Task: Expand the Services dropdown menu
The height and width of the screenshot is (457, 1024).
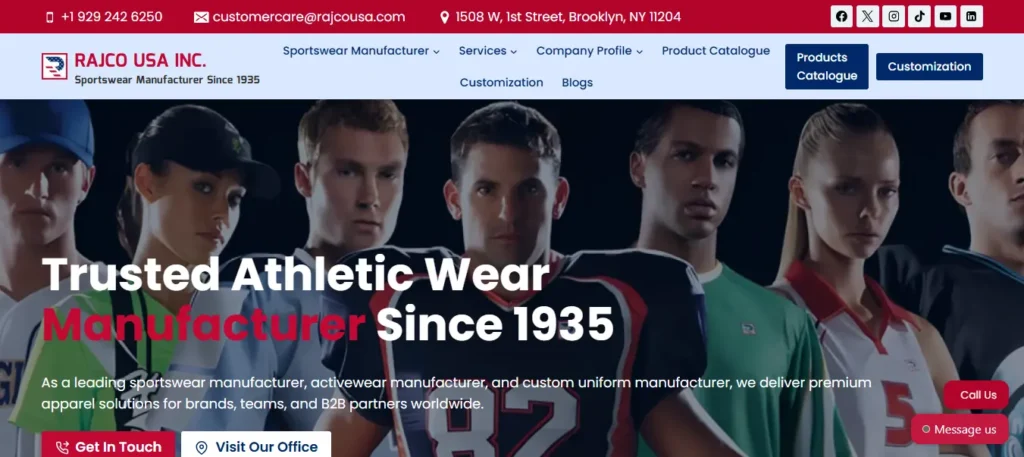Action: point(488,51)
